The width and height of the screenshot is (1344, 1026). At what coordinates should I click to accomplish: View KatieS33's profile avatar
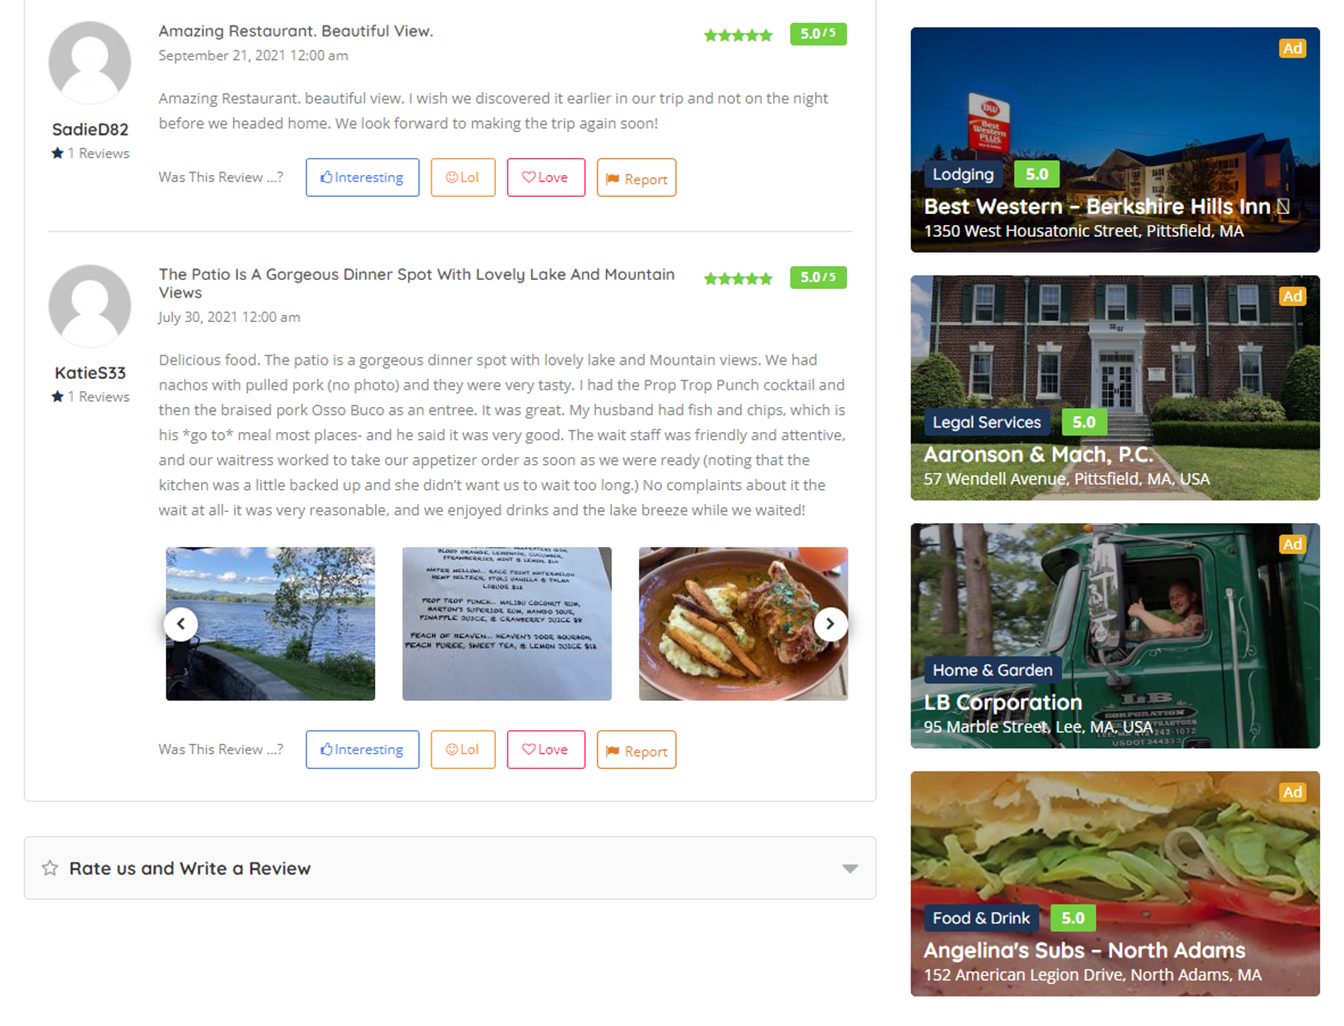(x=90, y=306)
